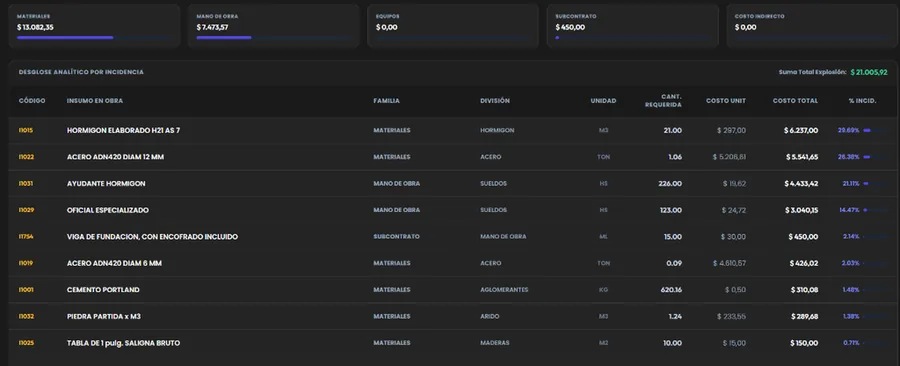Click total cost $ 310,08

click(804, 290)
